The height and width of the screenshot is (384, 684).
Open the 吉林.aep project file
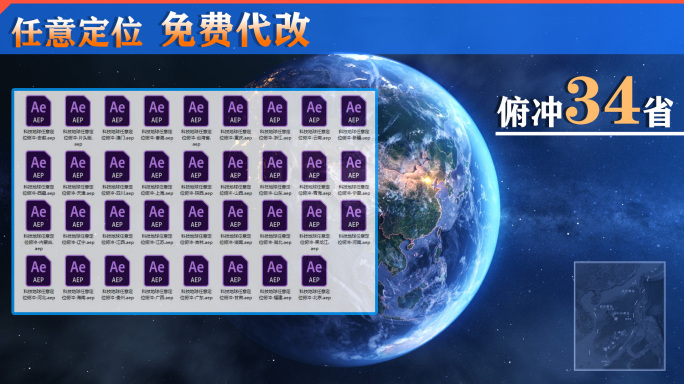(x=196, y=216)
